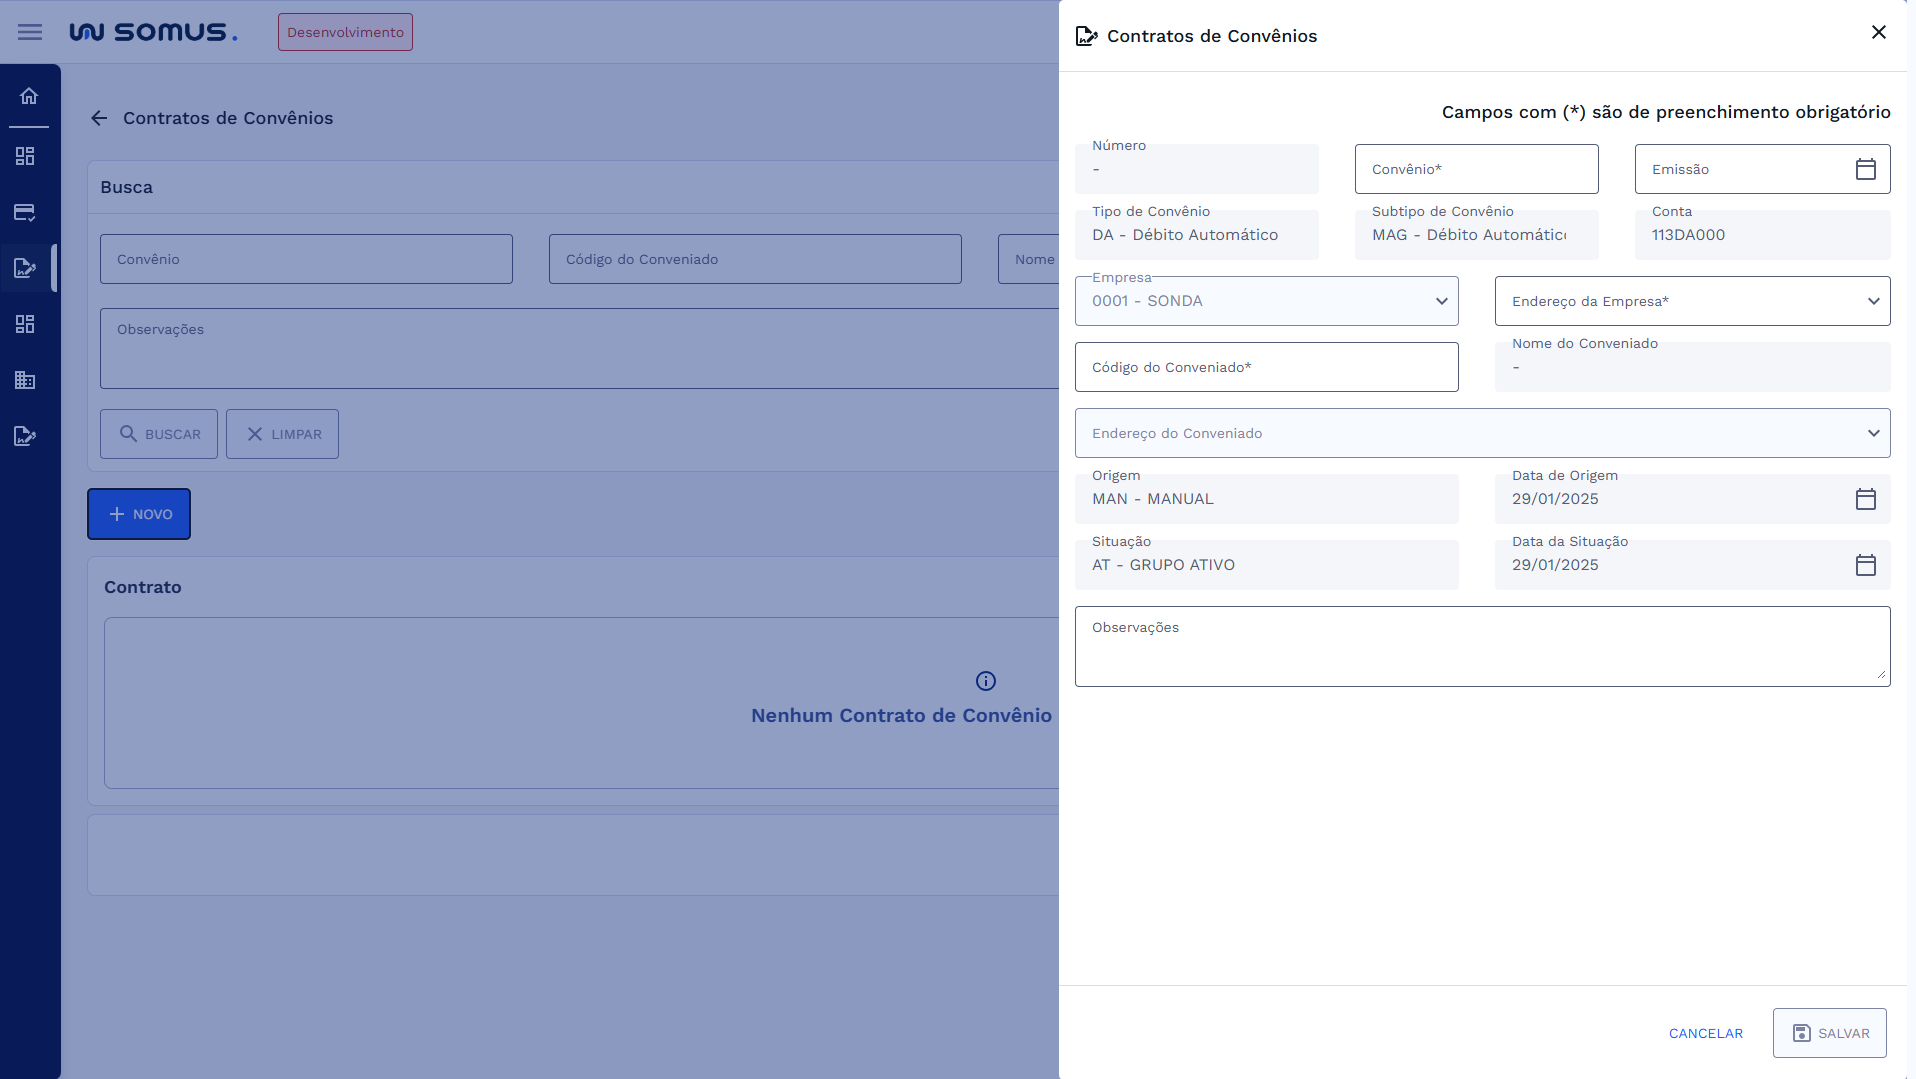The height and width of the screenshot is (1079, 1916).
Task: Click the BUSCAR search button
Action: pyautogui.click(x=159, y=434)
